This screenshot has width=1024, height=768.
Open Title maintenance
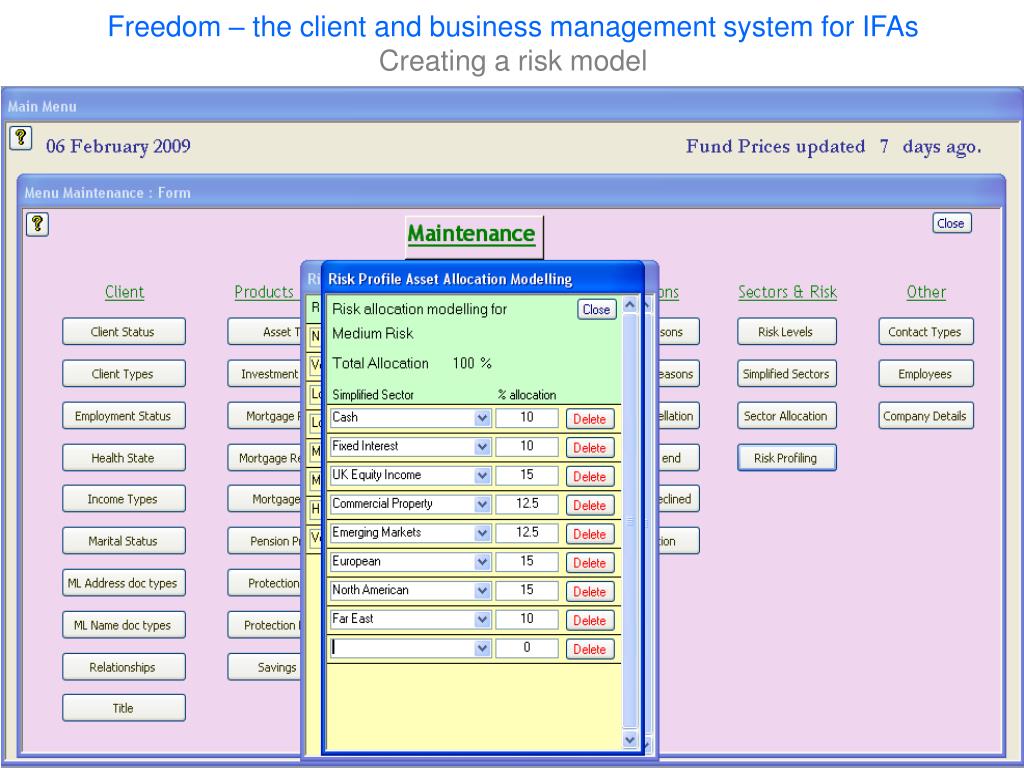[x=123, y=708]
